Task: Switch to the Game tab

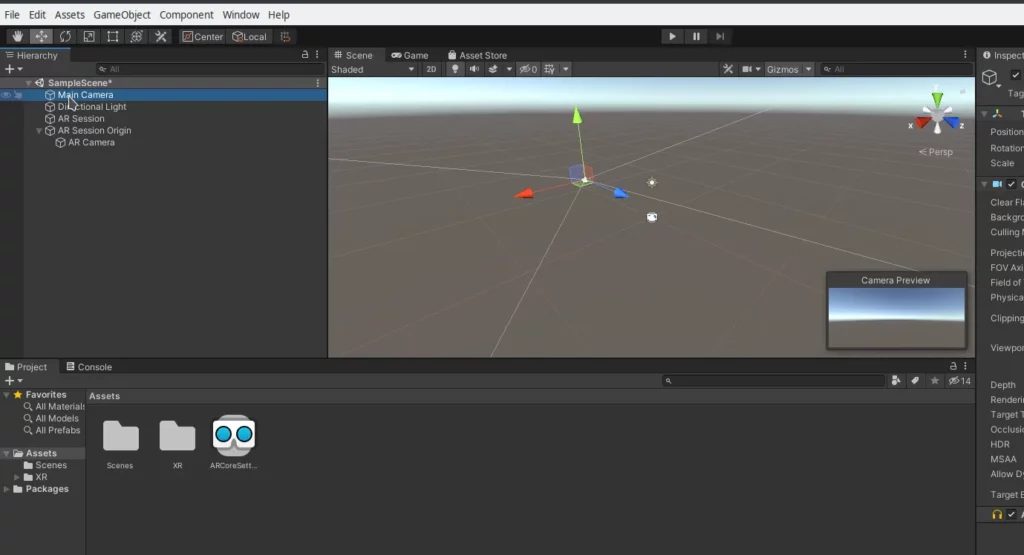Action: (x=409, y=56)
